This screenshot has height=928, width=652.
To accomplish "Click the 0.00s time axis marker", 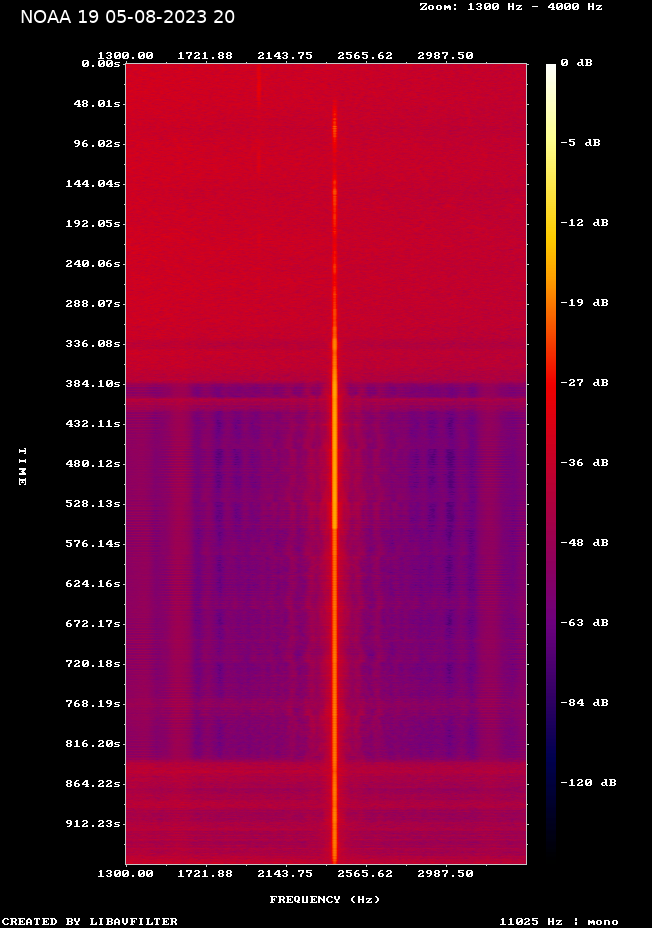I will [x=101, y=63].
